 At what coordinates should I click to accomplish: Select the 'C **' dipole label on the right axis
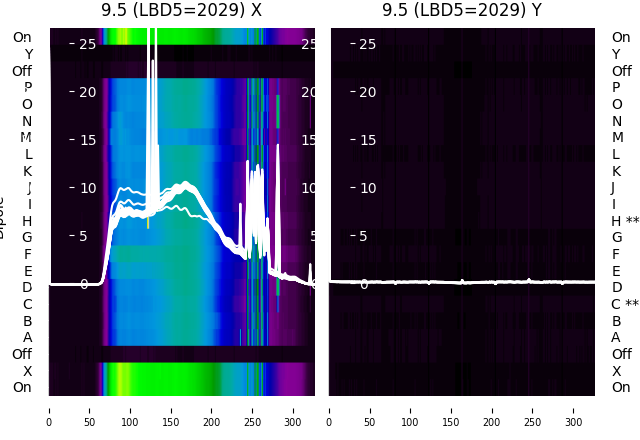[625, 304]
